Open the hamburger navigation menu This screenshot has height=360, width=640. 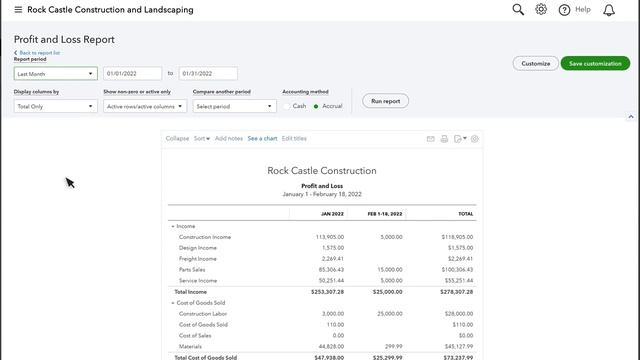18,9
